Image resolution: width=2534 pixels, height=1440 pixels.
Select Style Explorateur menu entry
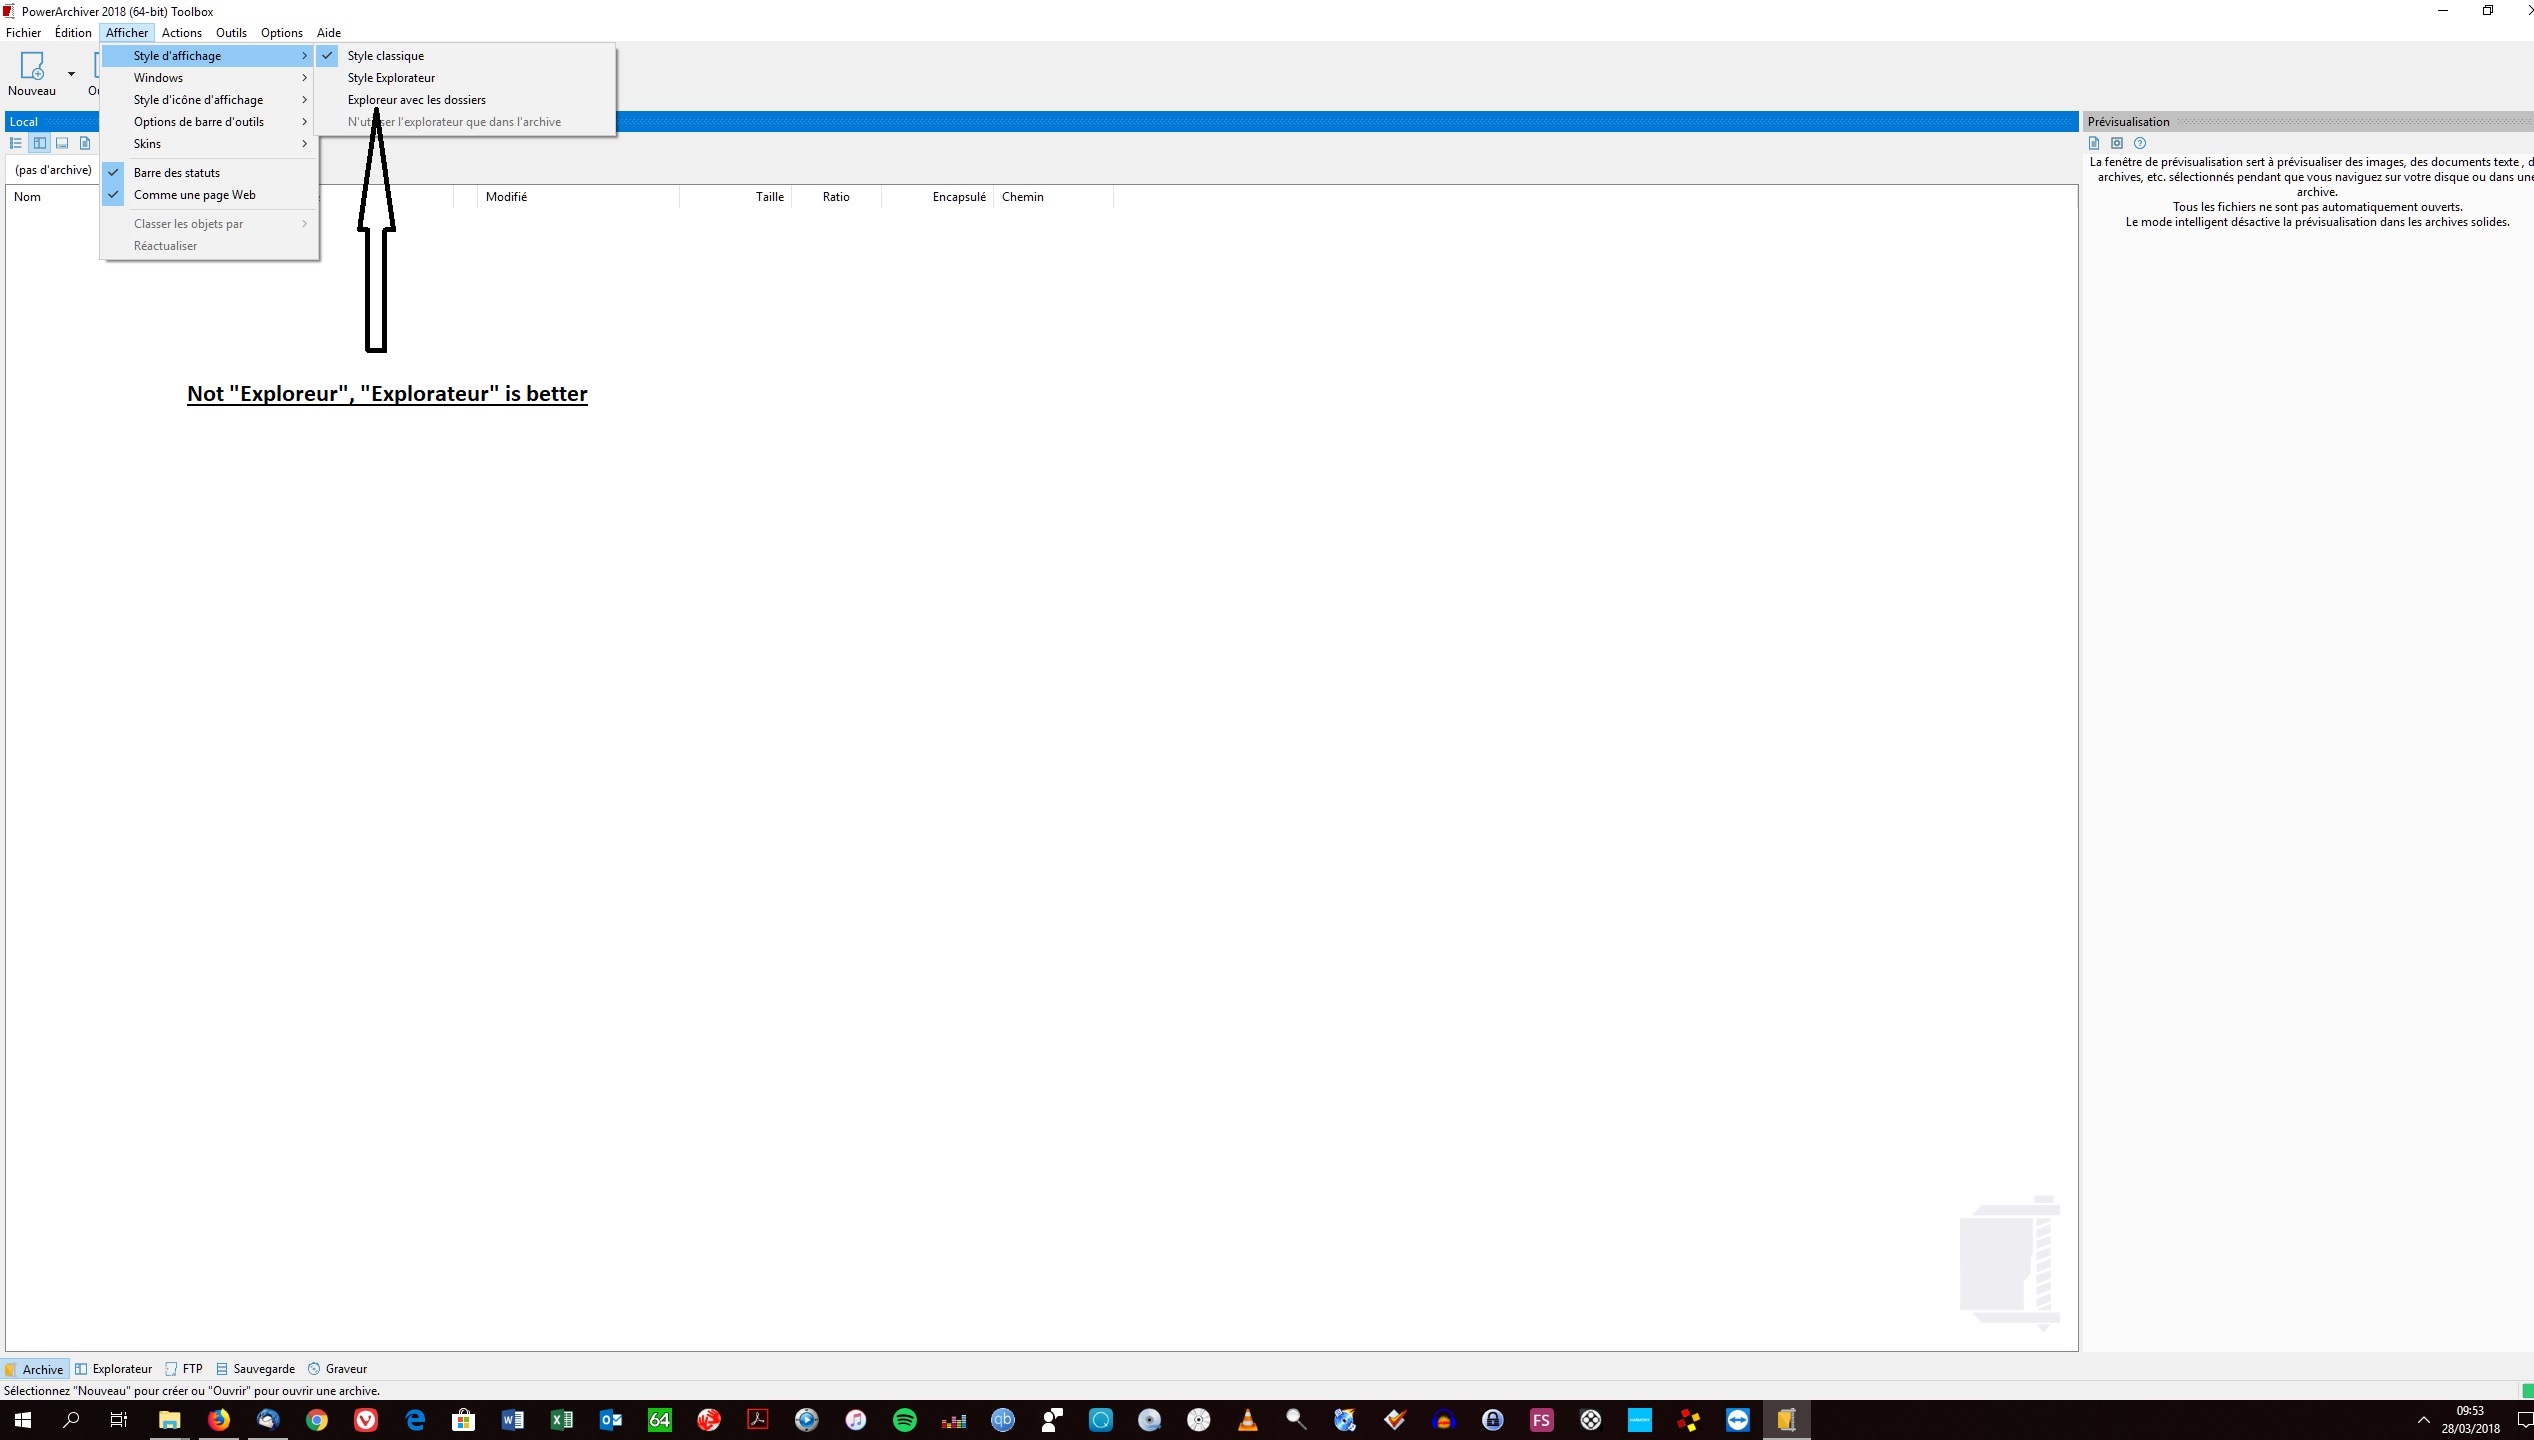465,78
